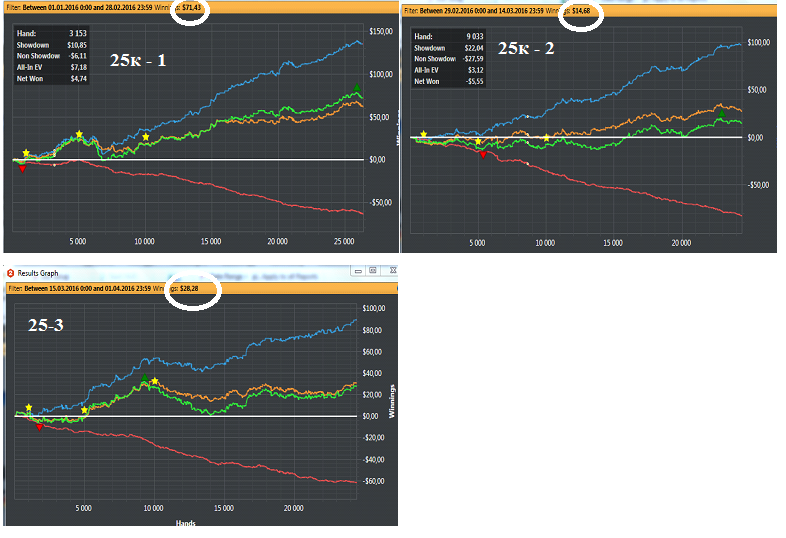Click the red hexagon Results Graph window icon
This screenshot has width=786, height=538.
[x=11, y=273]
